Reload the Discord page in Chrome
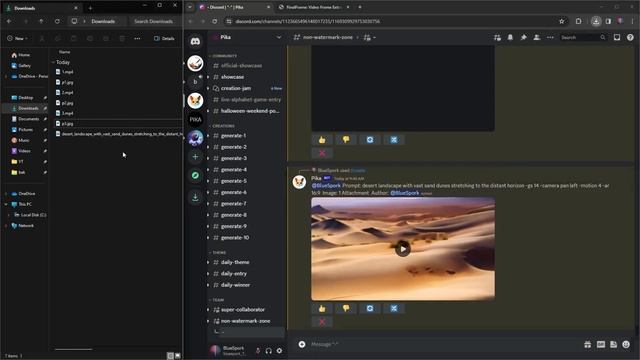Image resolution: width=640 pixels, height=360 pixels. [x=215, y=21]
